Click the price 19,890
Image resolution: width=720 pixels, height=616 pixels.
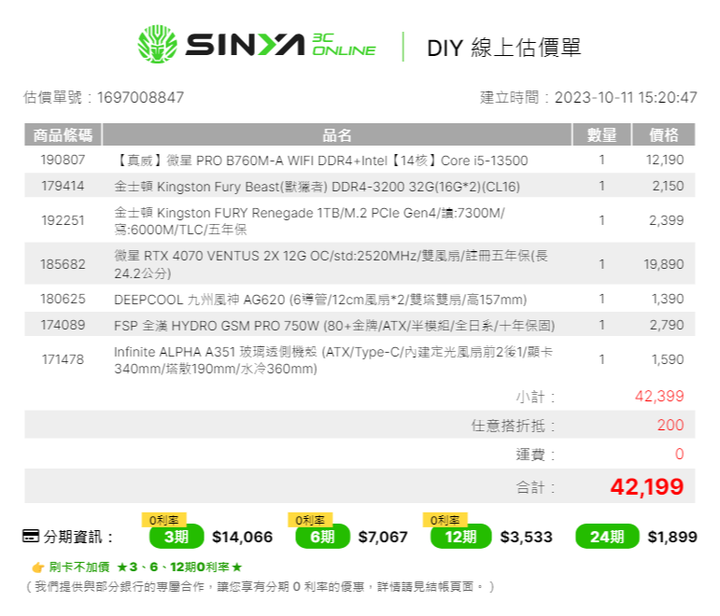point(664,264)
